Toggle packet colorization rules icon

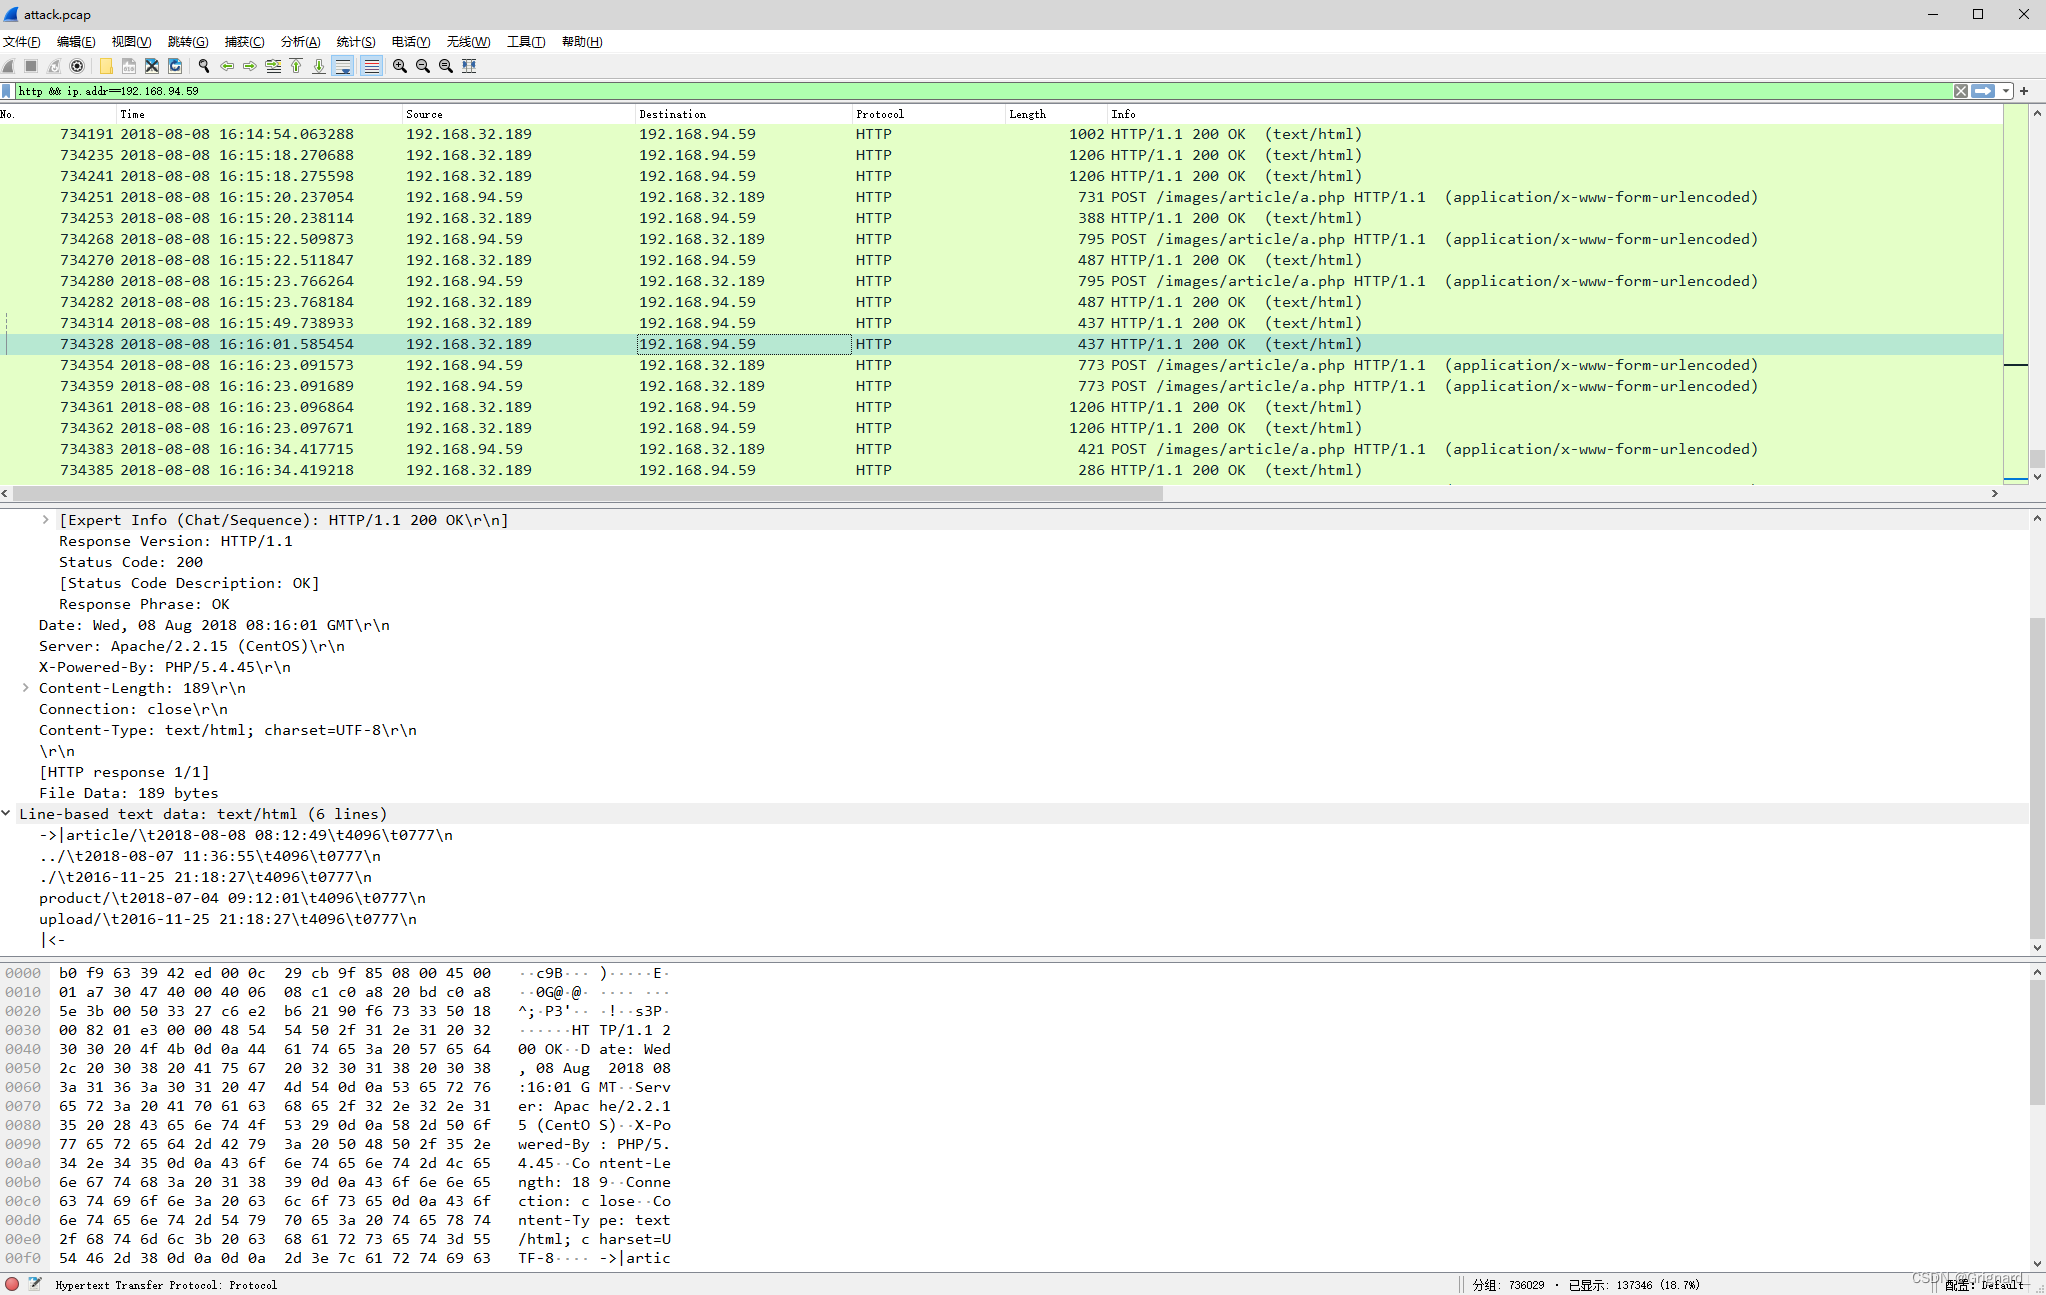[x=371, y=66]
